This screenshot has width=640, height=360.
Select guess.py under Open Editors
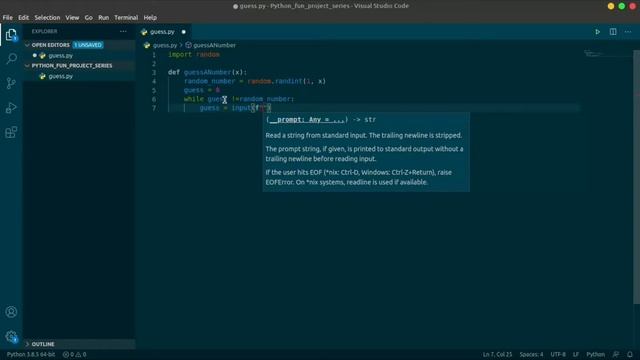point(60,56)
